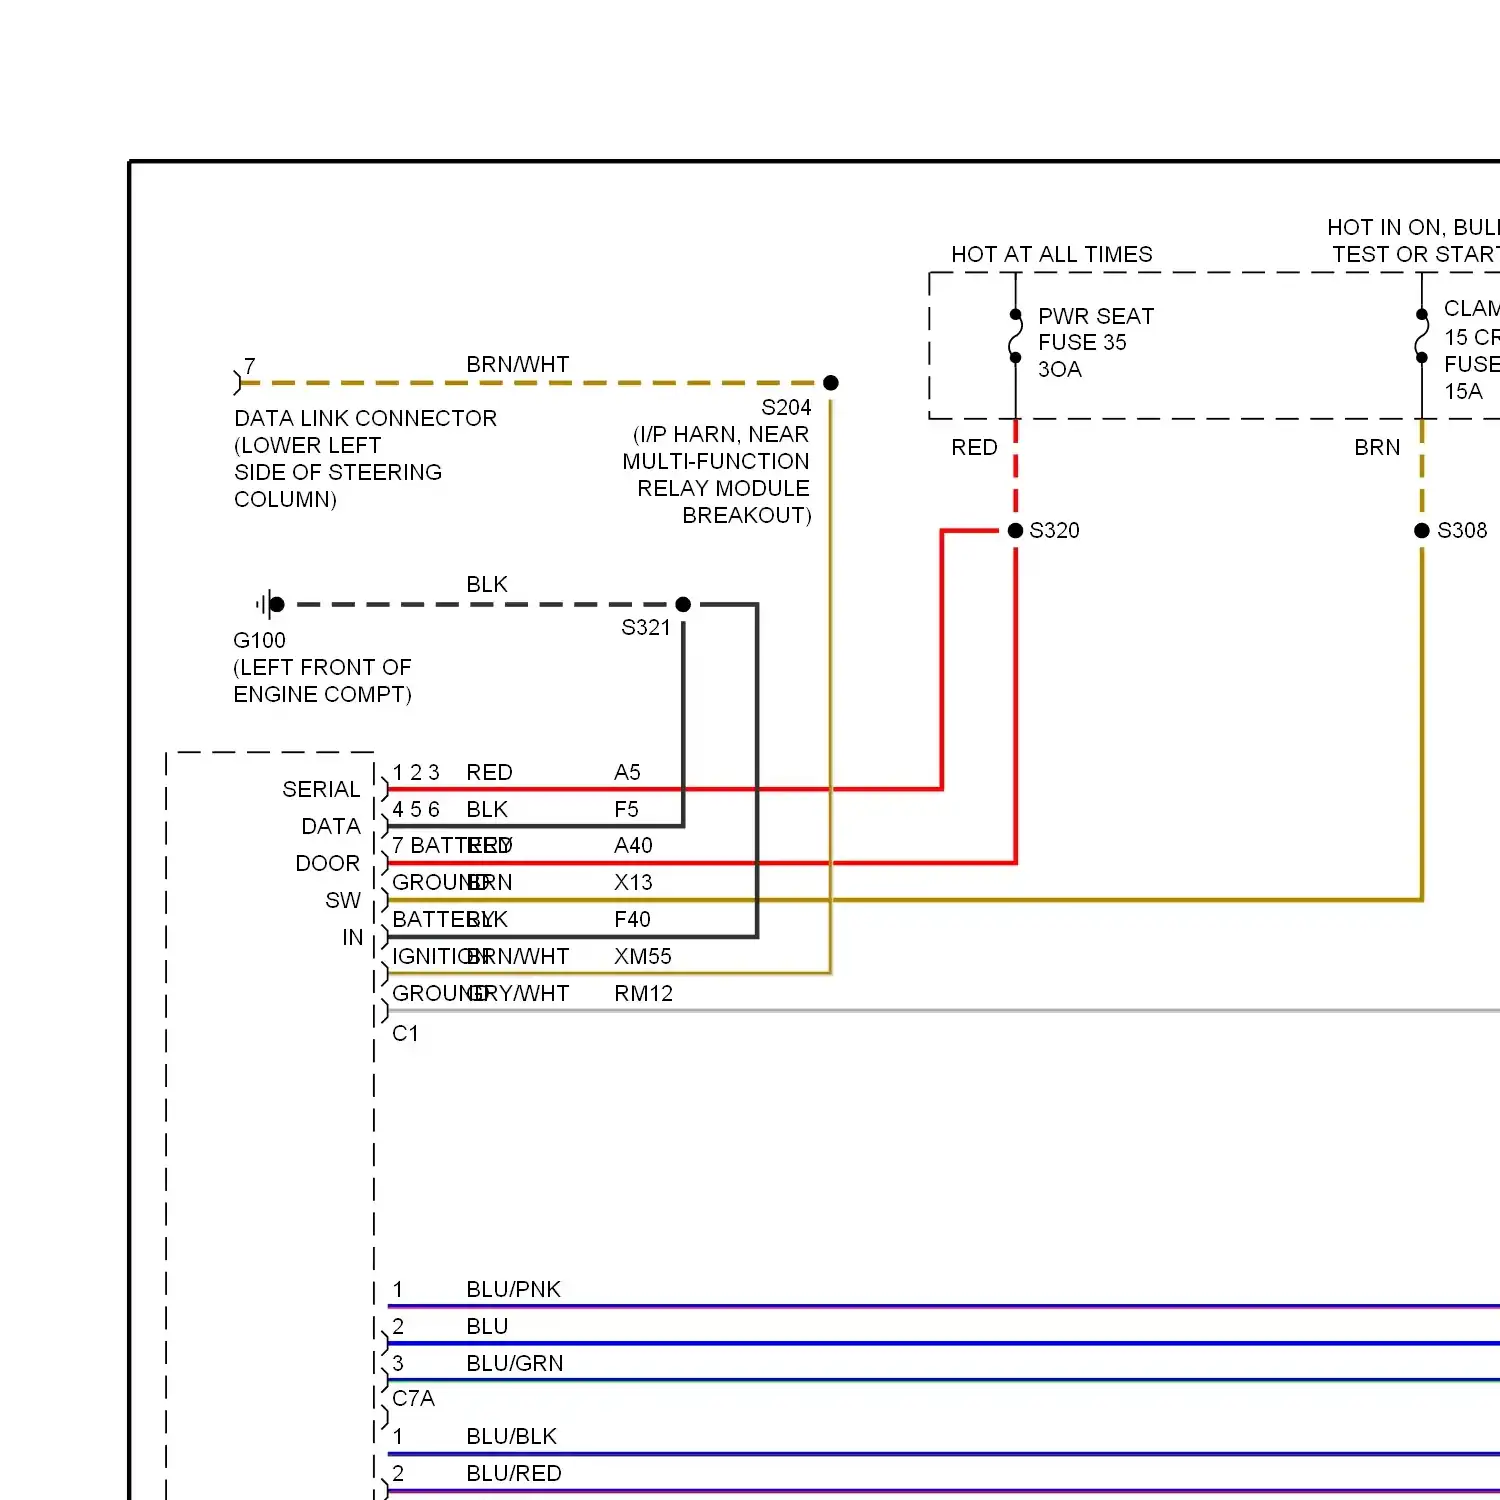
Task: Click the GRY/WHT wire label
Action: pyautogui.click(x=519, y=993)
